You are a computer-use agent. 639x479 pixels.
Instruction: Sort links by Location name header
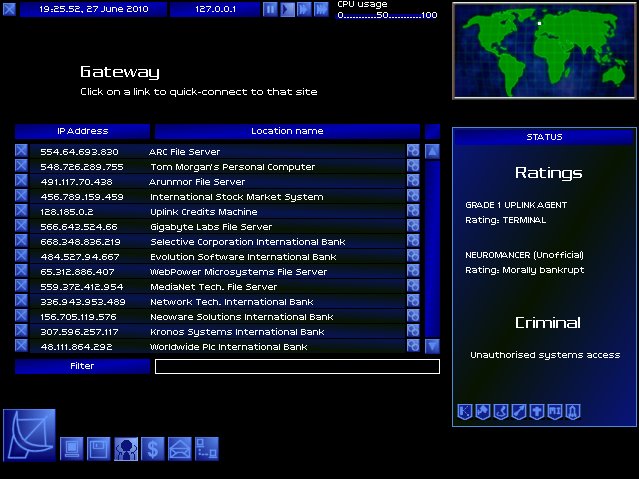[287, 131]
